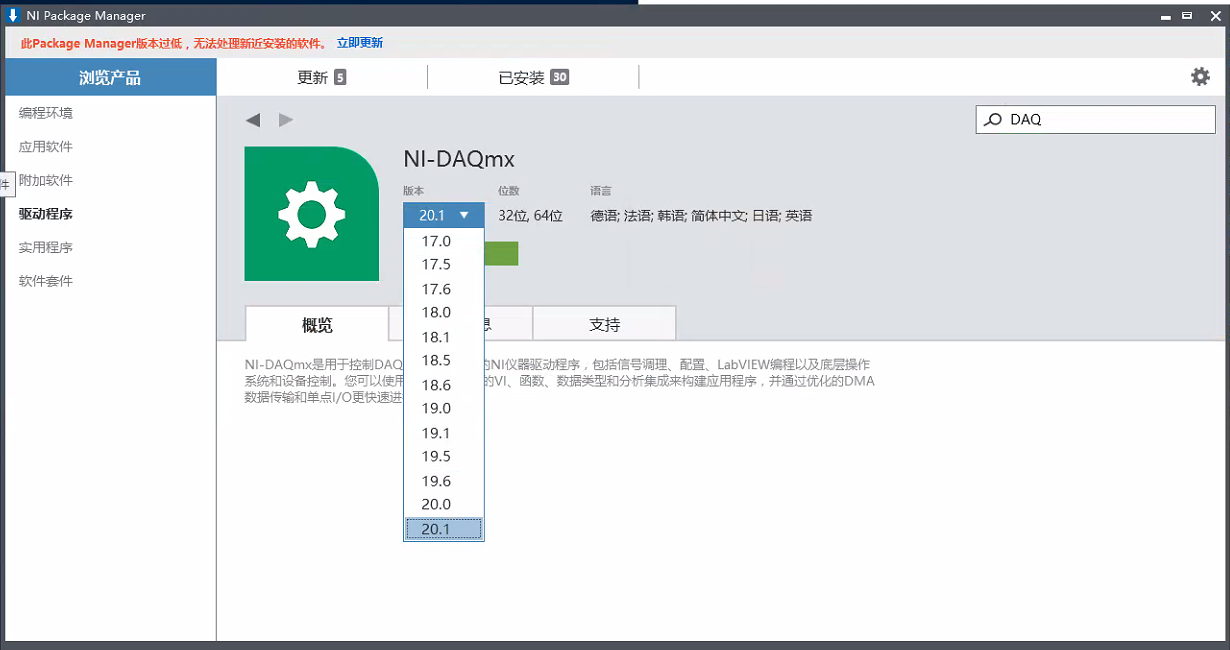Open the 支持 tab
The width and height of the screenshot is (1230, 650).
[x=604, y=324]
